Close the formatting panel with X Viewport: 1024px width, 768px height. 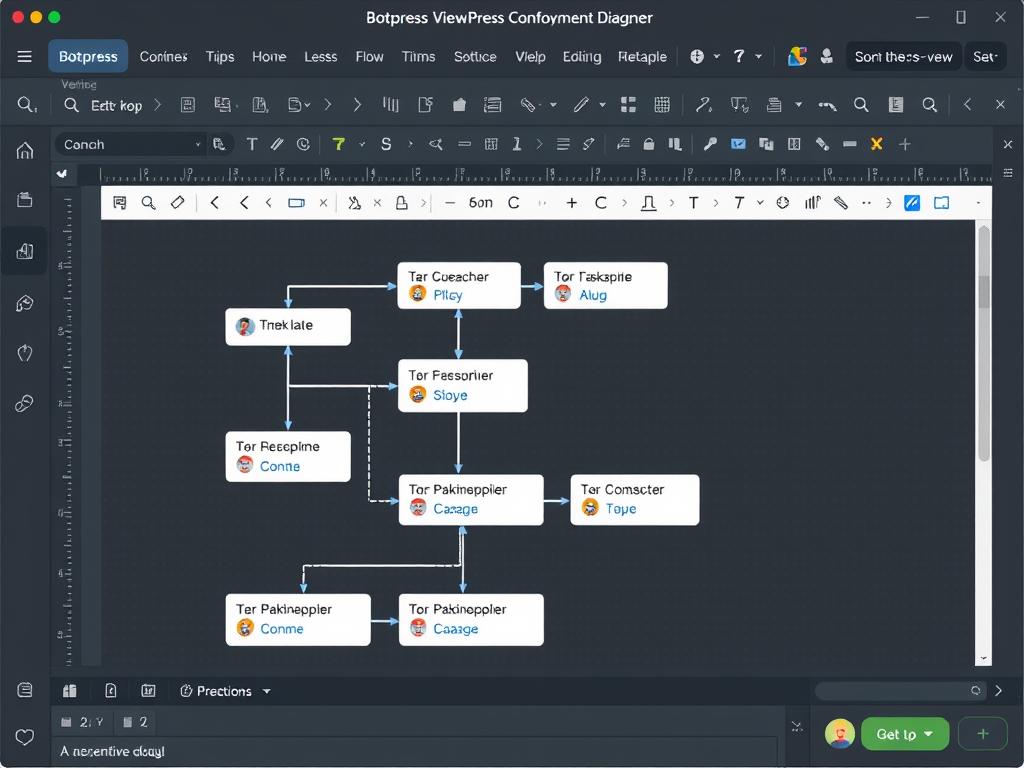[x=1008, y=144]
